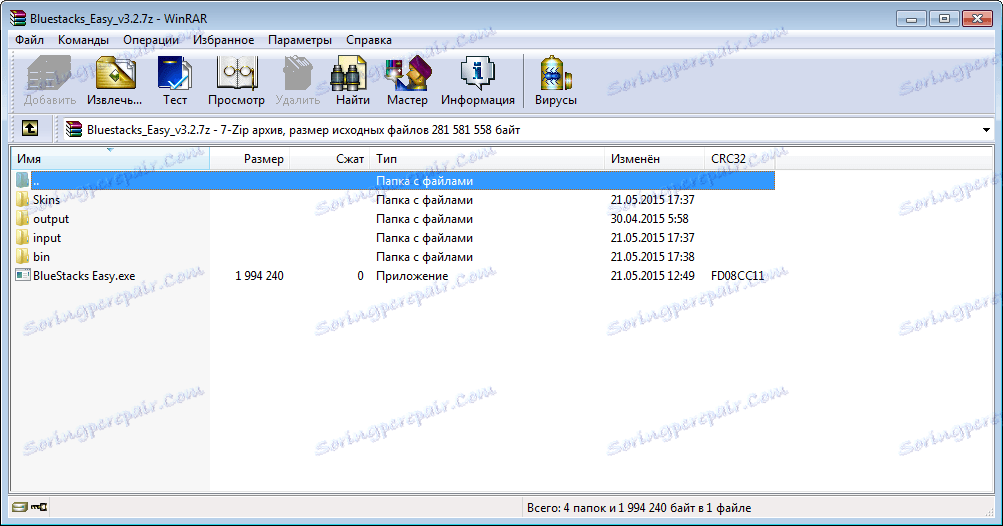Select the input folder name
The image size is (1003, 526).
click(47, 237)
